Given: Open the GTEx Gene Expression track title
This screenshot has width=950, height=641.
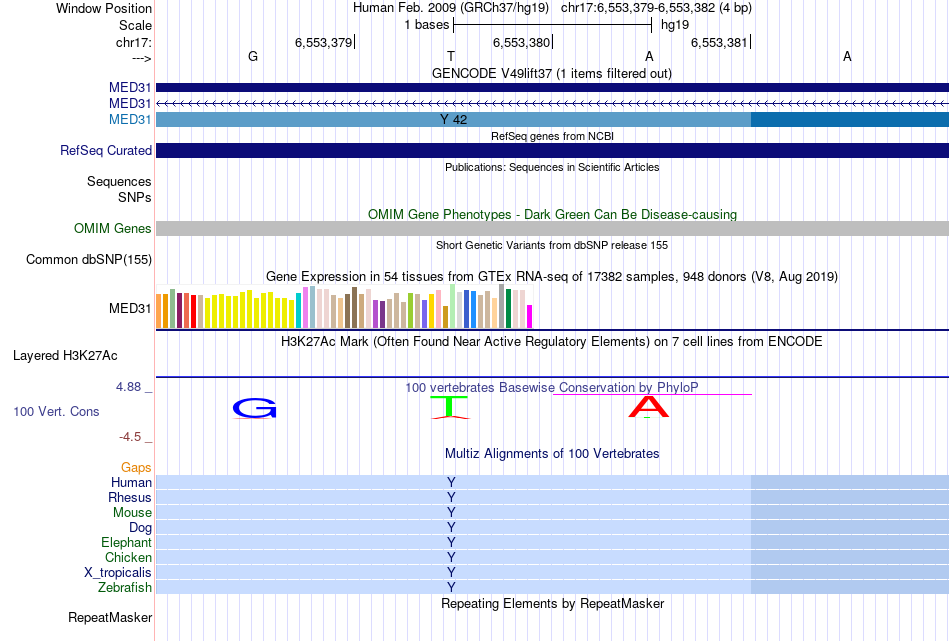Looking at the screenshot, I should coord(552,276).
